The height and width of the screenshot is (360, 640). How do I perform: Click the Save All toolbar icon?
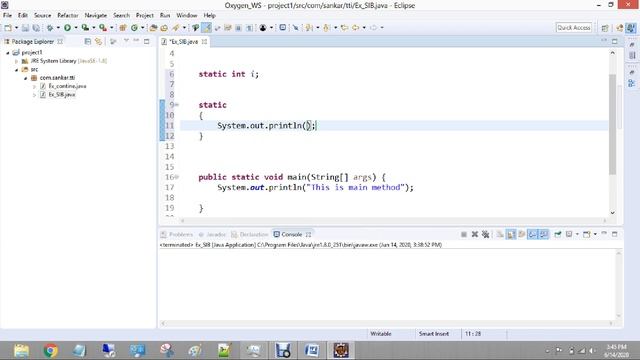[36, 28]
